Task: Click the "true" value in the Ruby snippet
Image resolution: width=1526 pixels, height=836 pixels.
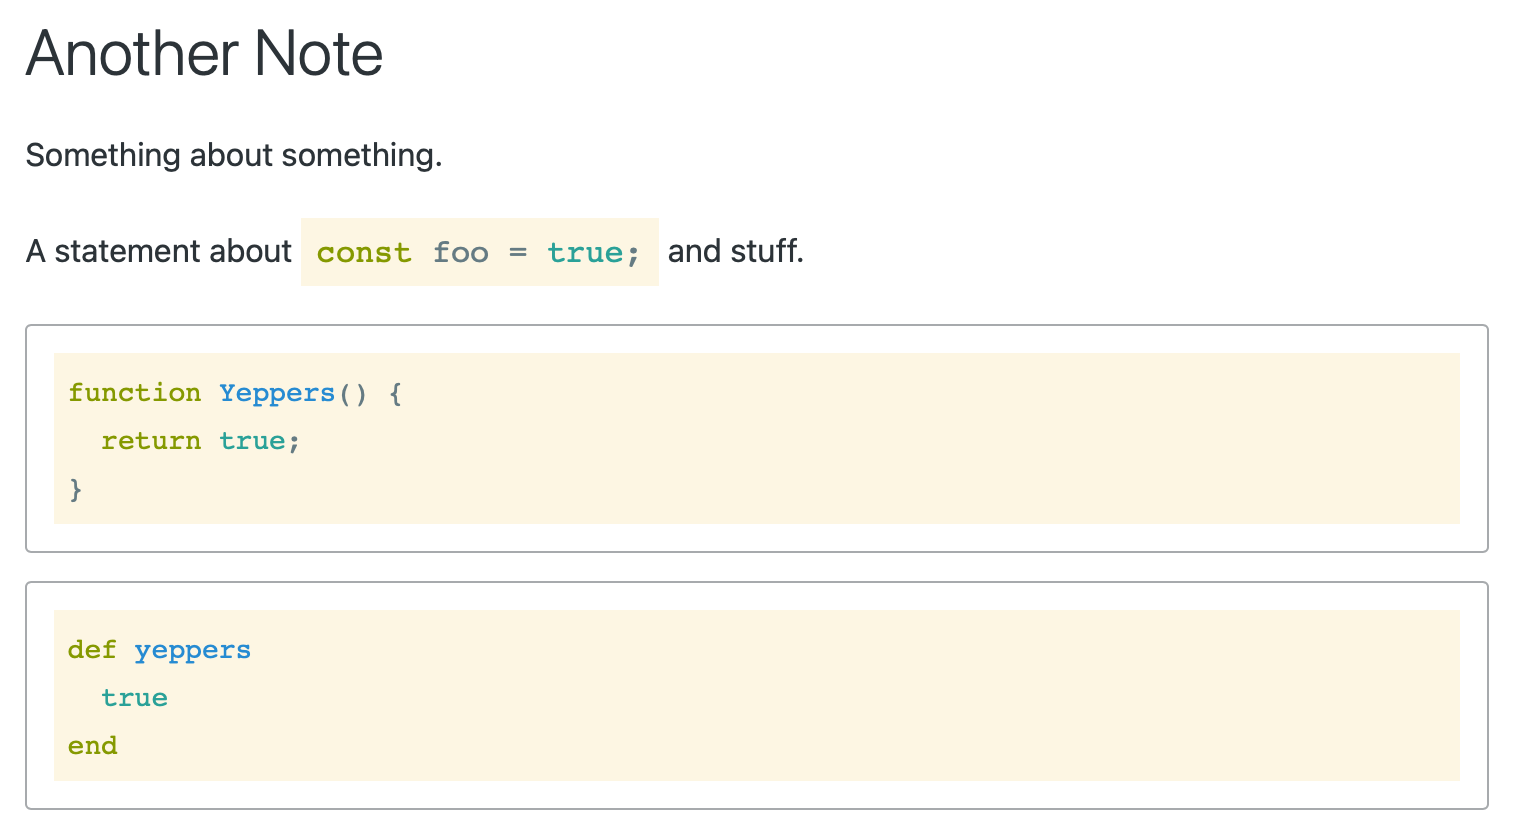Action: pos(134,698)
